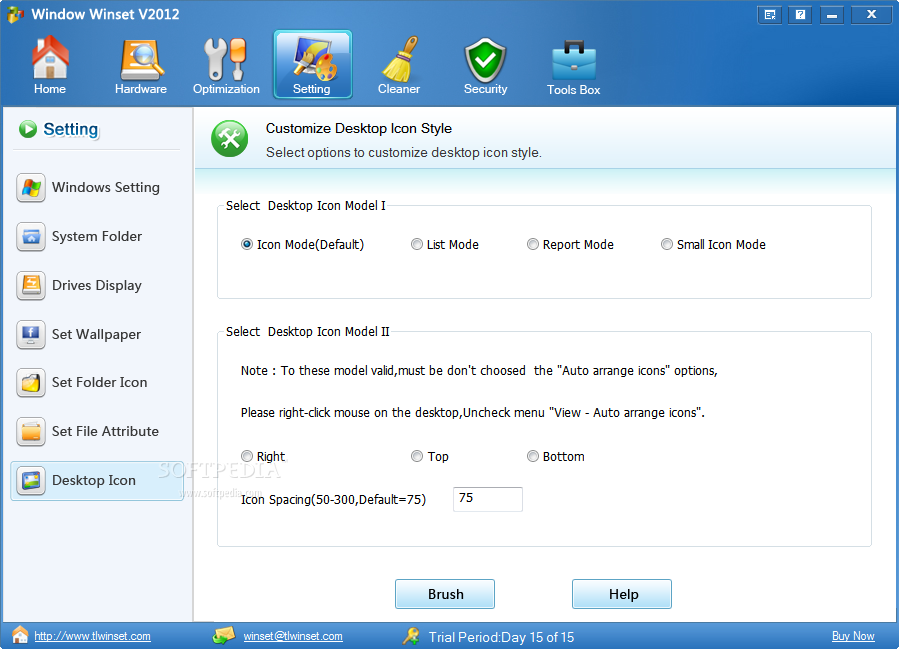Click the house icon in status bar
The width and height of the screenshot is (899, 649).
(x=20, y=635)
